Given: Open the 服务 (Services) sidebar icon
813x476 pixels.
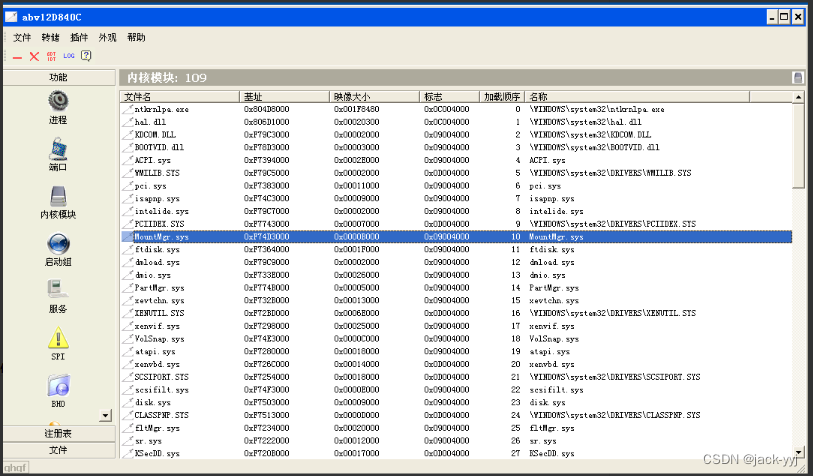Looking at the screenshot, I should (x=58, y=297).
